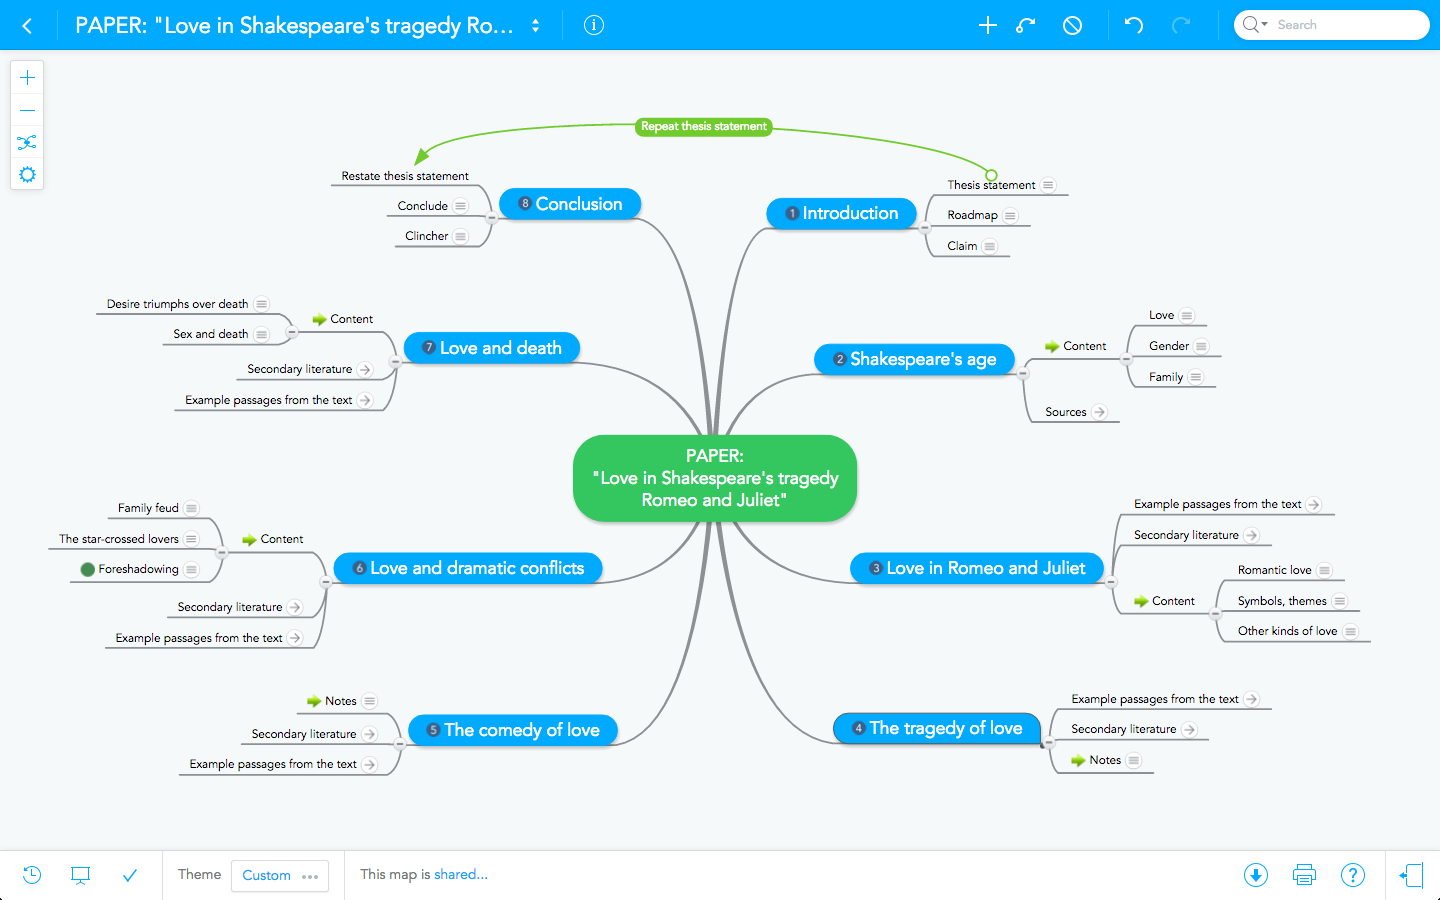Screen dimensions: 1440x900
Task: Click the download arrow icon
Action: (1256, 875)
